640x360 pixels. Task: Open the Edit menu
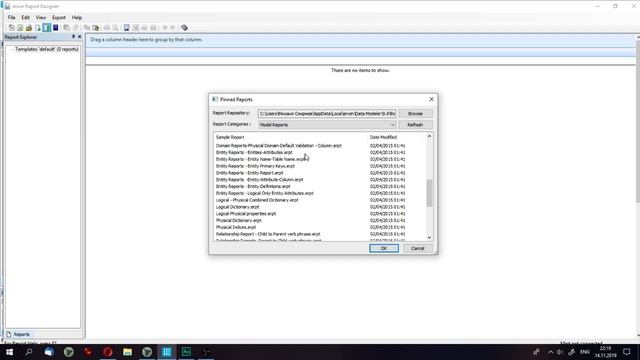[x=25, y=18]
